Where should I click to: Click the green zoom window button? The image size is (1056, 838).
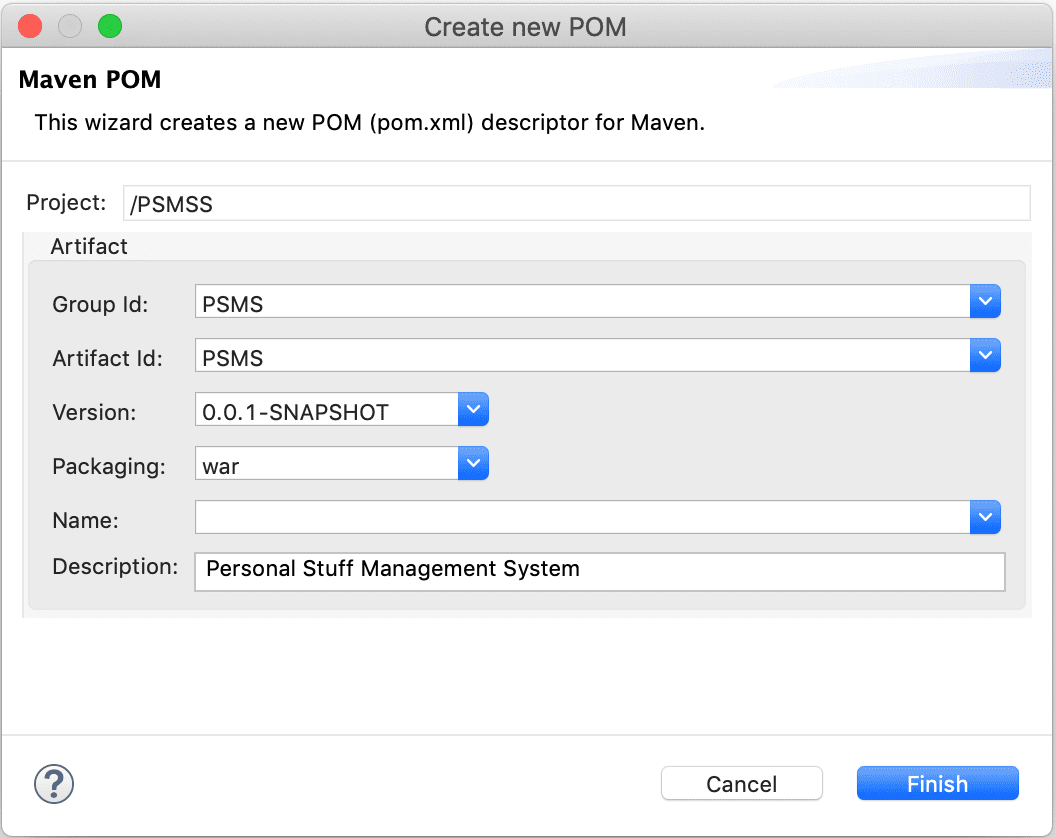point(110,26)
